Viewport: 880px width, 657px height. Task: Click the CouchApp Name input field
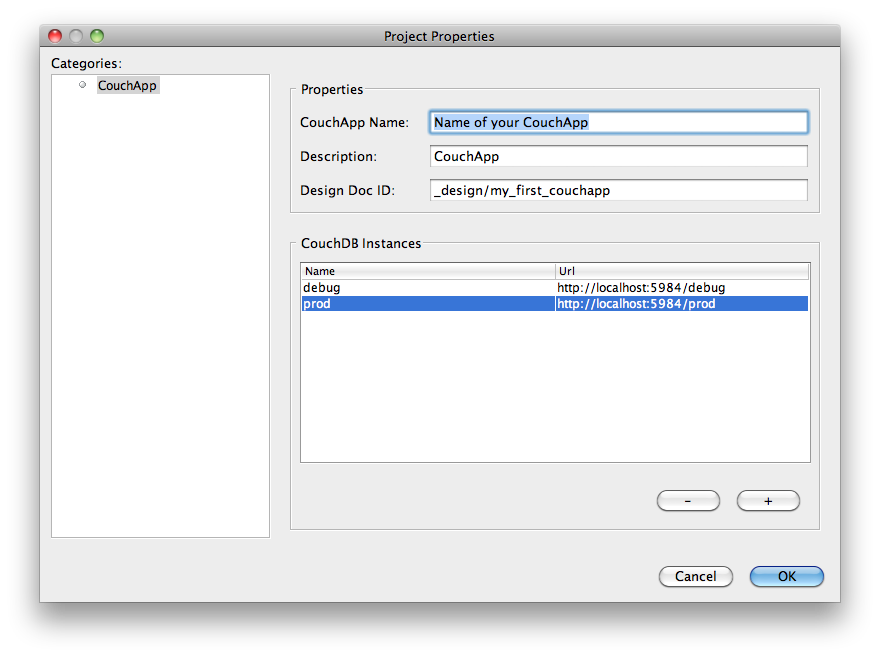(618, 122)
